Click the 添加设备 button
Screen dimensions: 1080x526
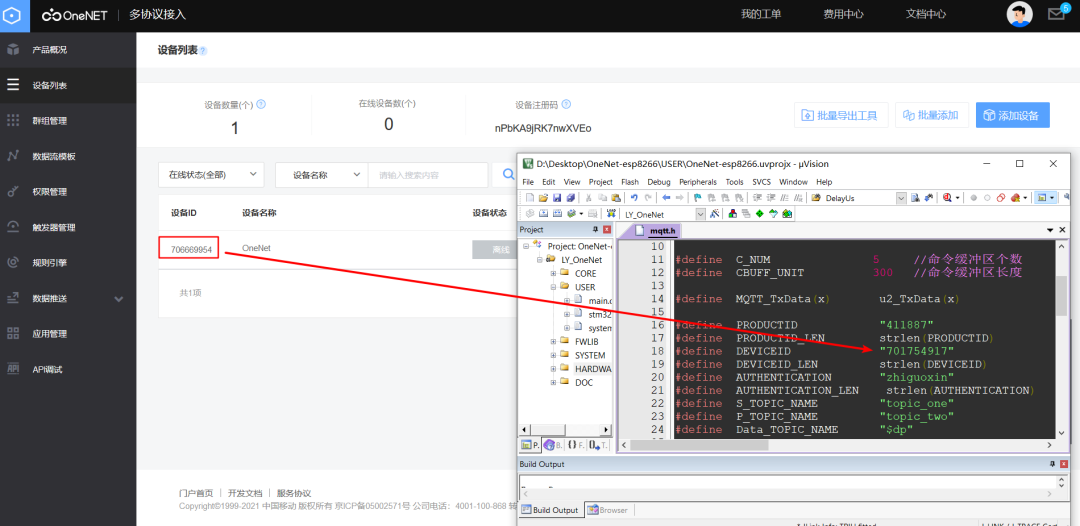[1012, 115]
